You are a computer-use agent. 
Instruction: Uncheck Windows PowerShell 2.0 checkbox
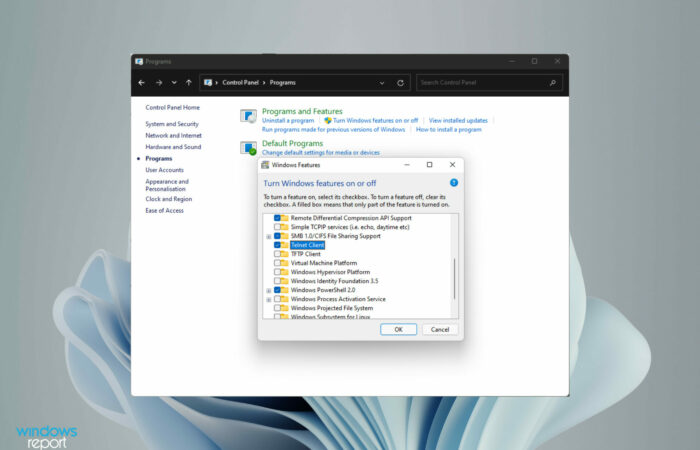277,290
